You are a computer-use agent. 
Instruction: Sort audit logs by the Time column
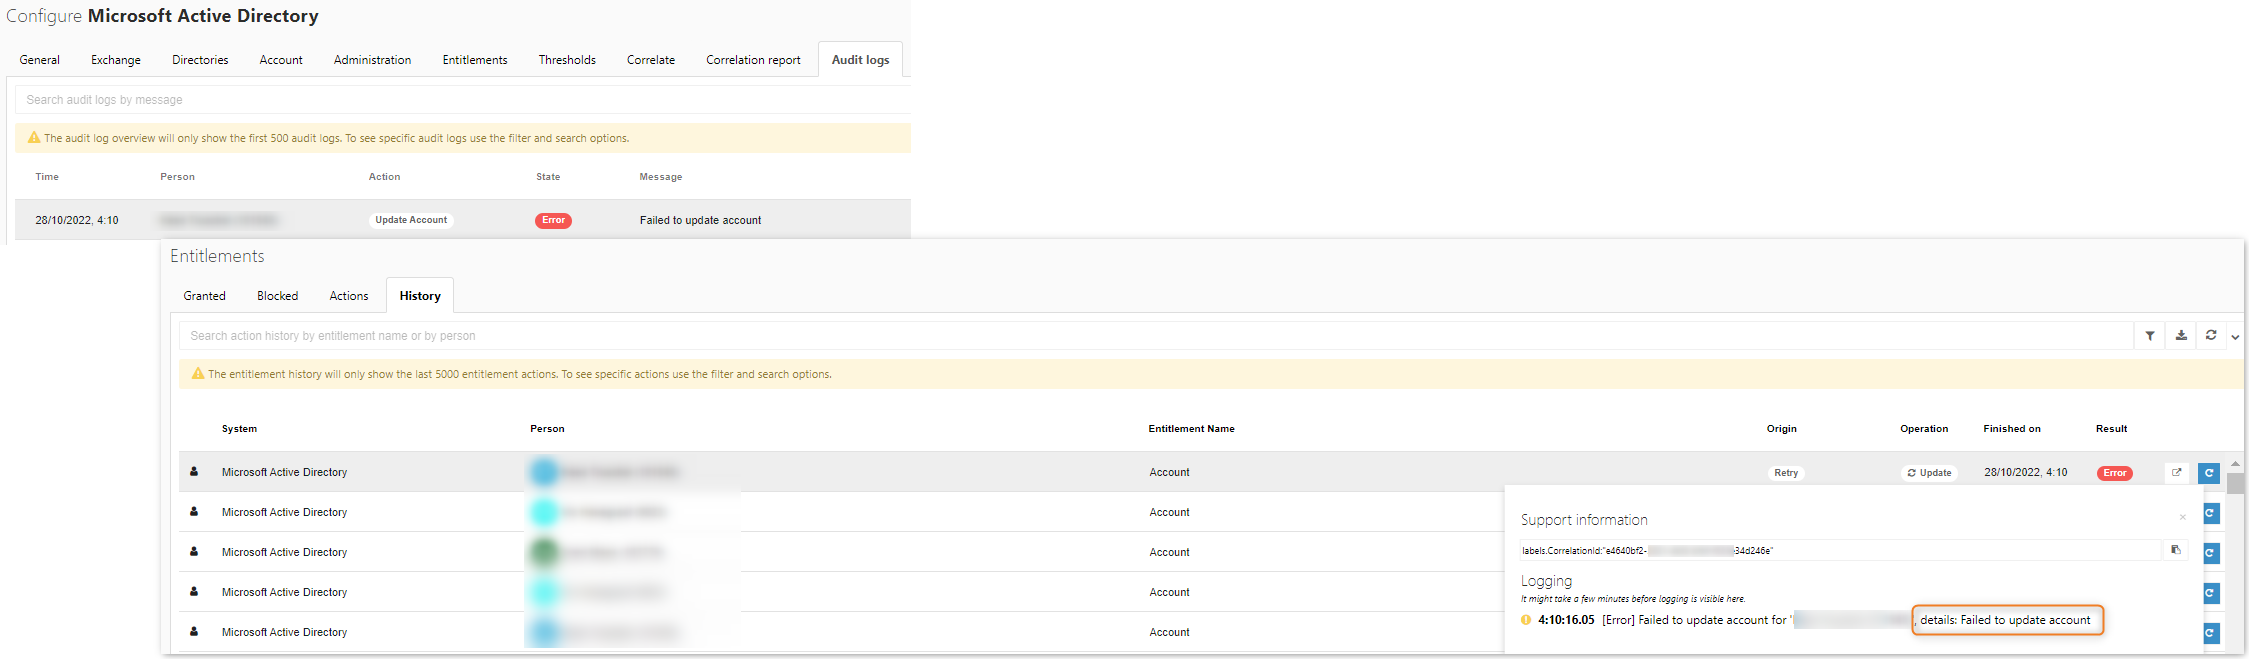[47, 177]
